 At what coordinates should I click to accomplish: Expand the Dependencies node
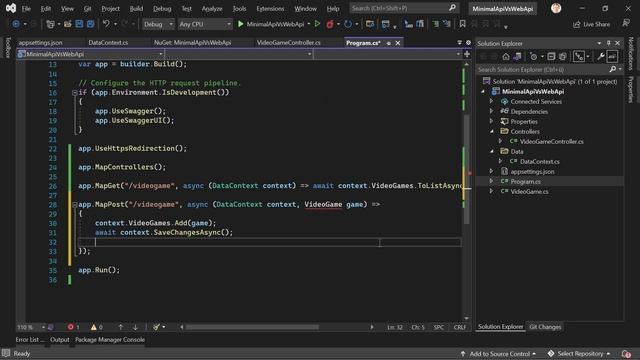point(491,111)
